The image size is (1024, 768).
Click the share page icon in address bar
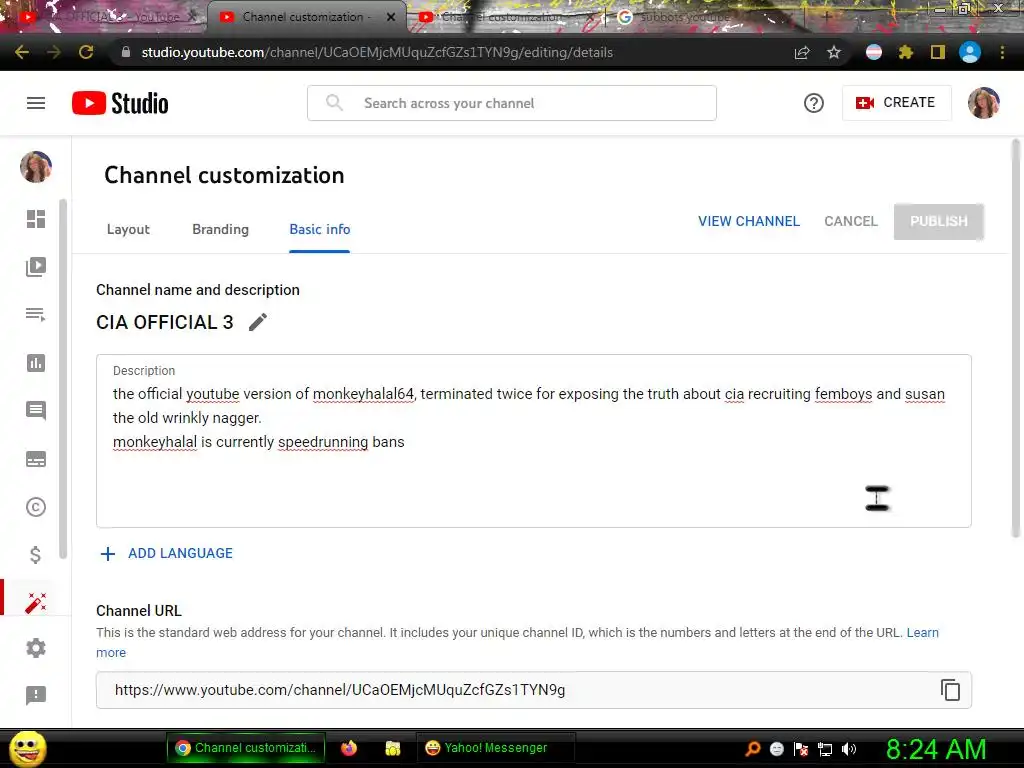802,53
